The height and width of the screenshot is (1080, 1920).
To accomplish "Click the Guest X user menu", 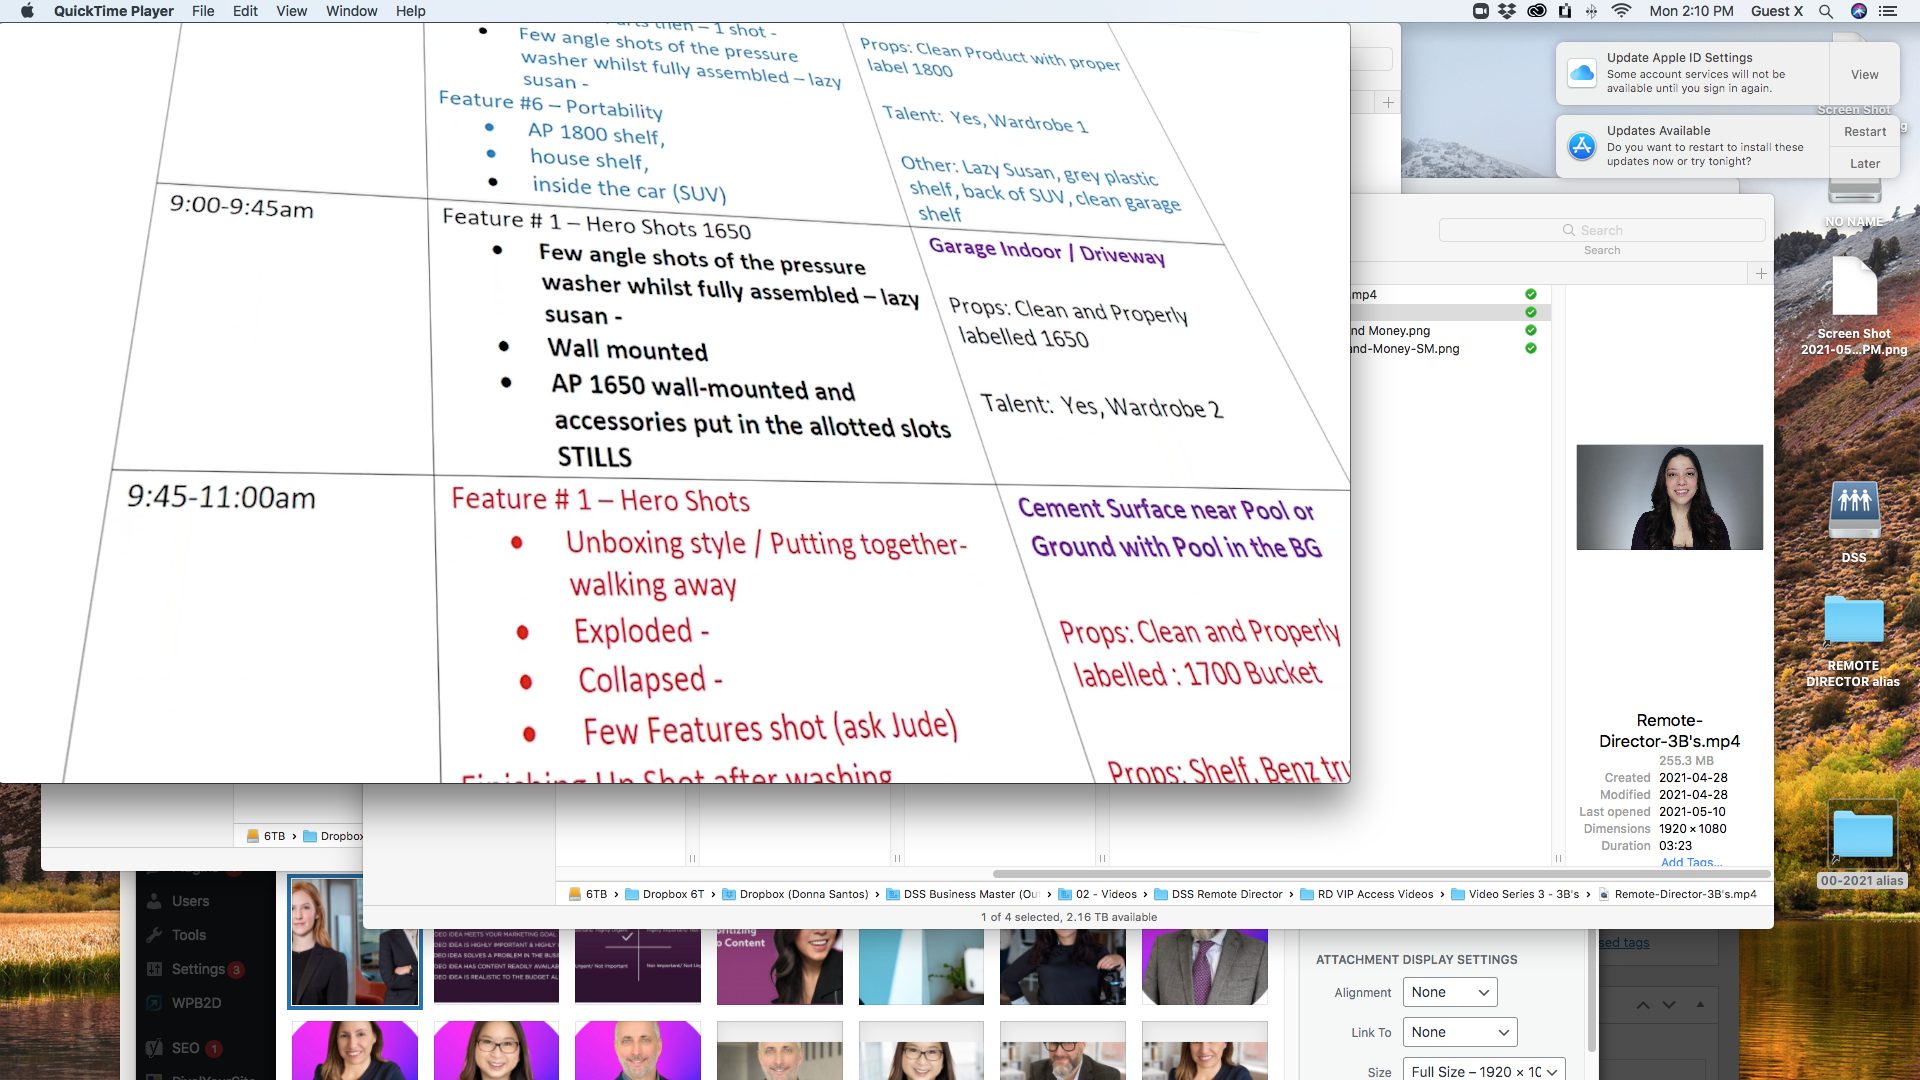I will tap(1777, 11).
